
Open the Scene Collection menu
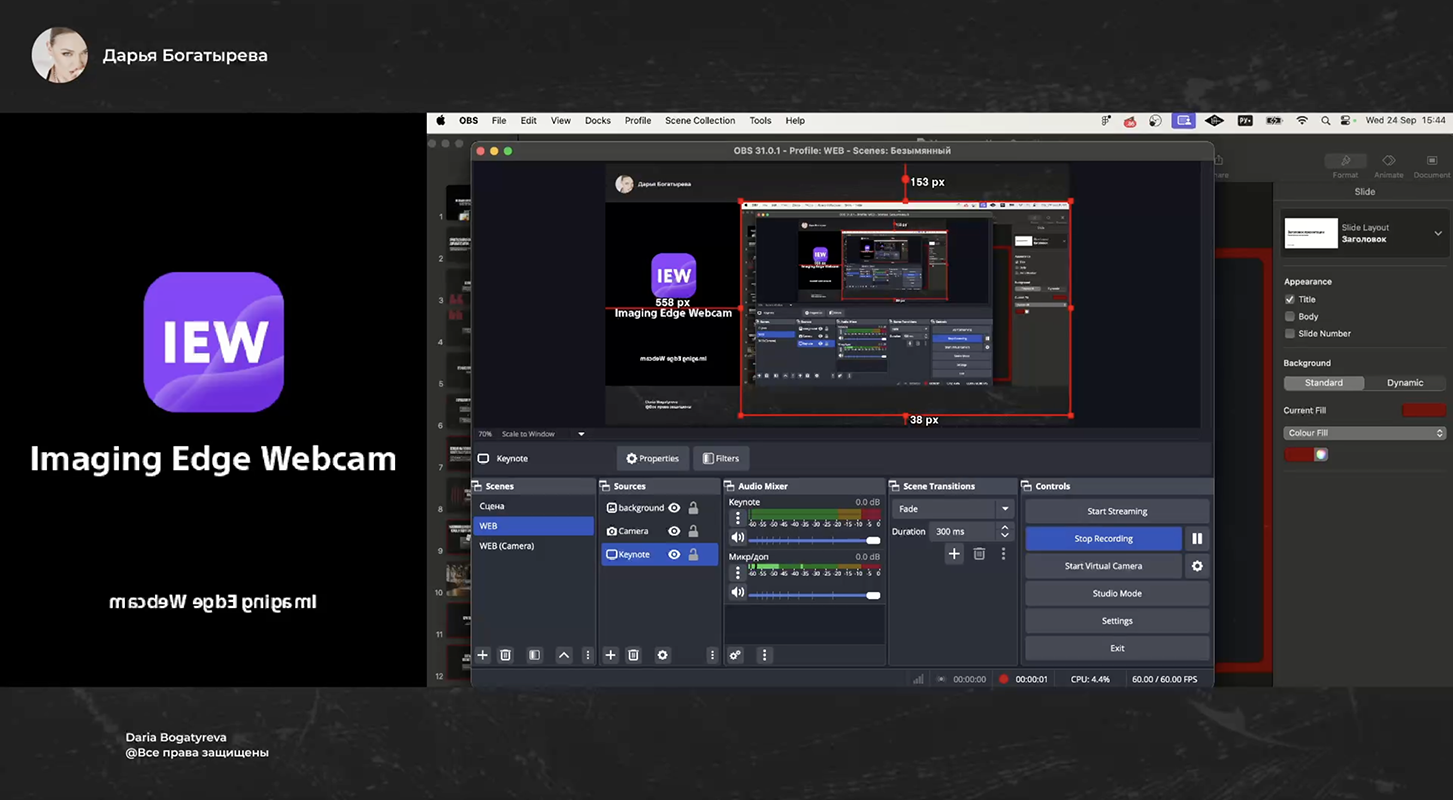coord(700,121)
